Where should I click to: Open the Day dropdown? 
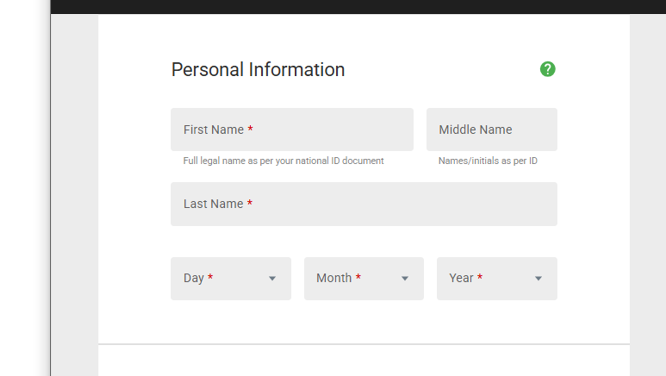click(x=231, y=278)
